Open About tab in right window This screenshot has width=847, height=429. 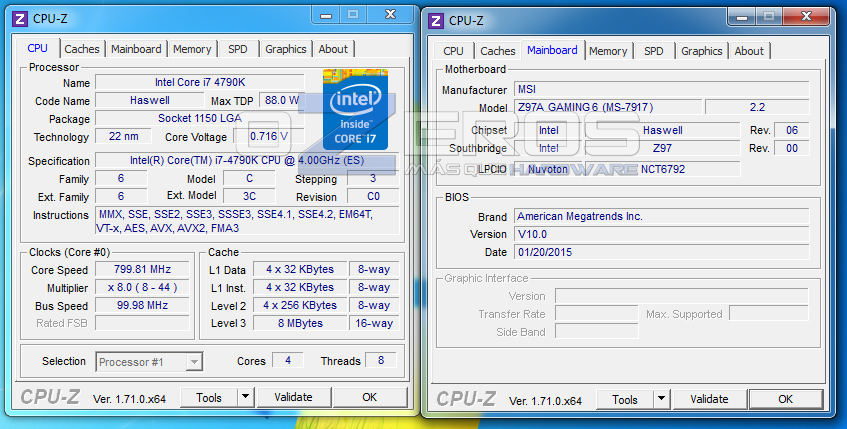749,51
